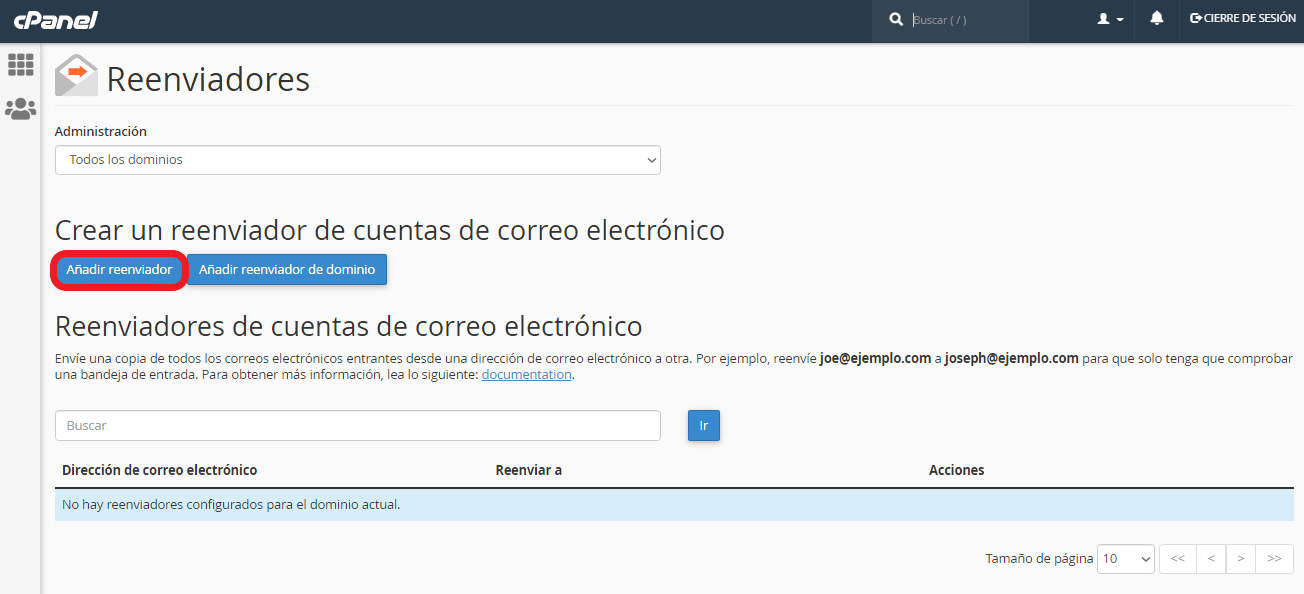Go to previous page of results
The height and width of the screenshot is (594, 1304).
coord(1210,559)
